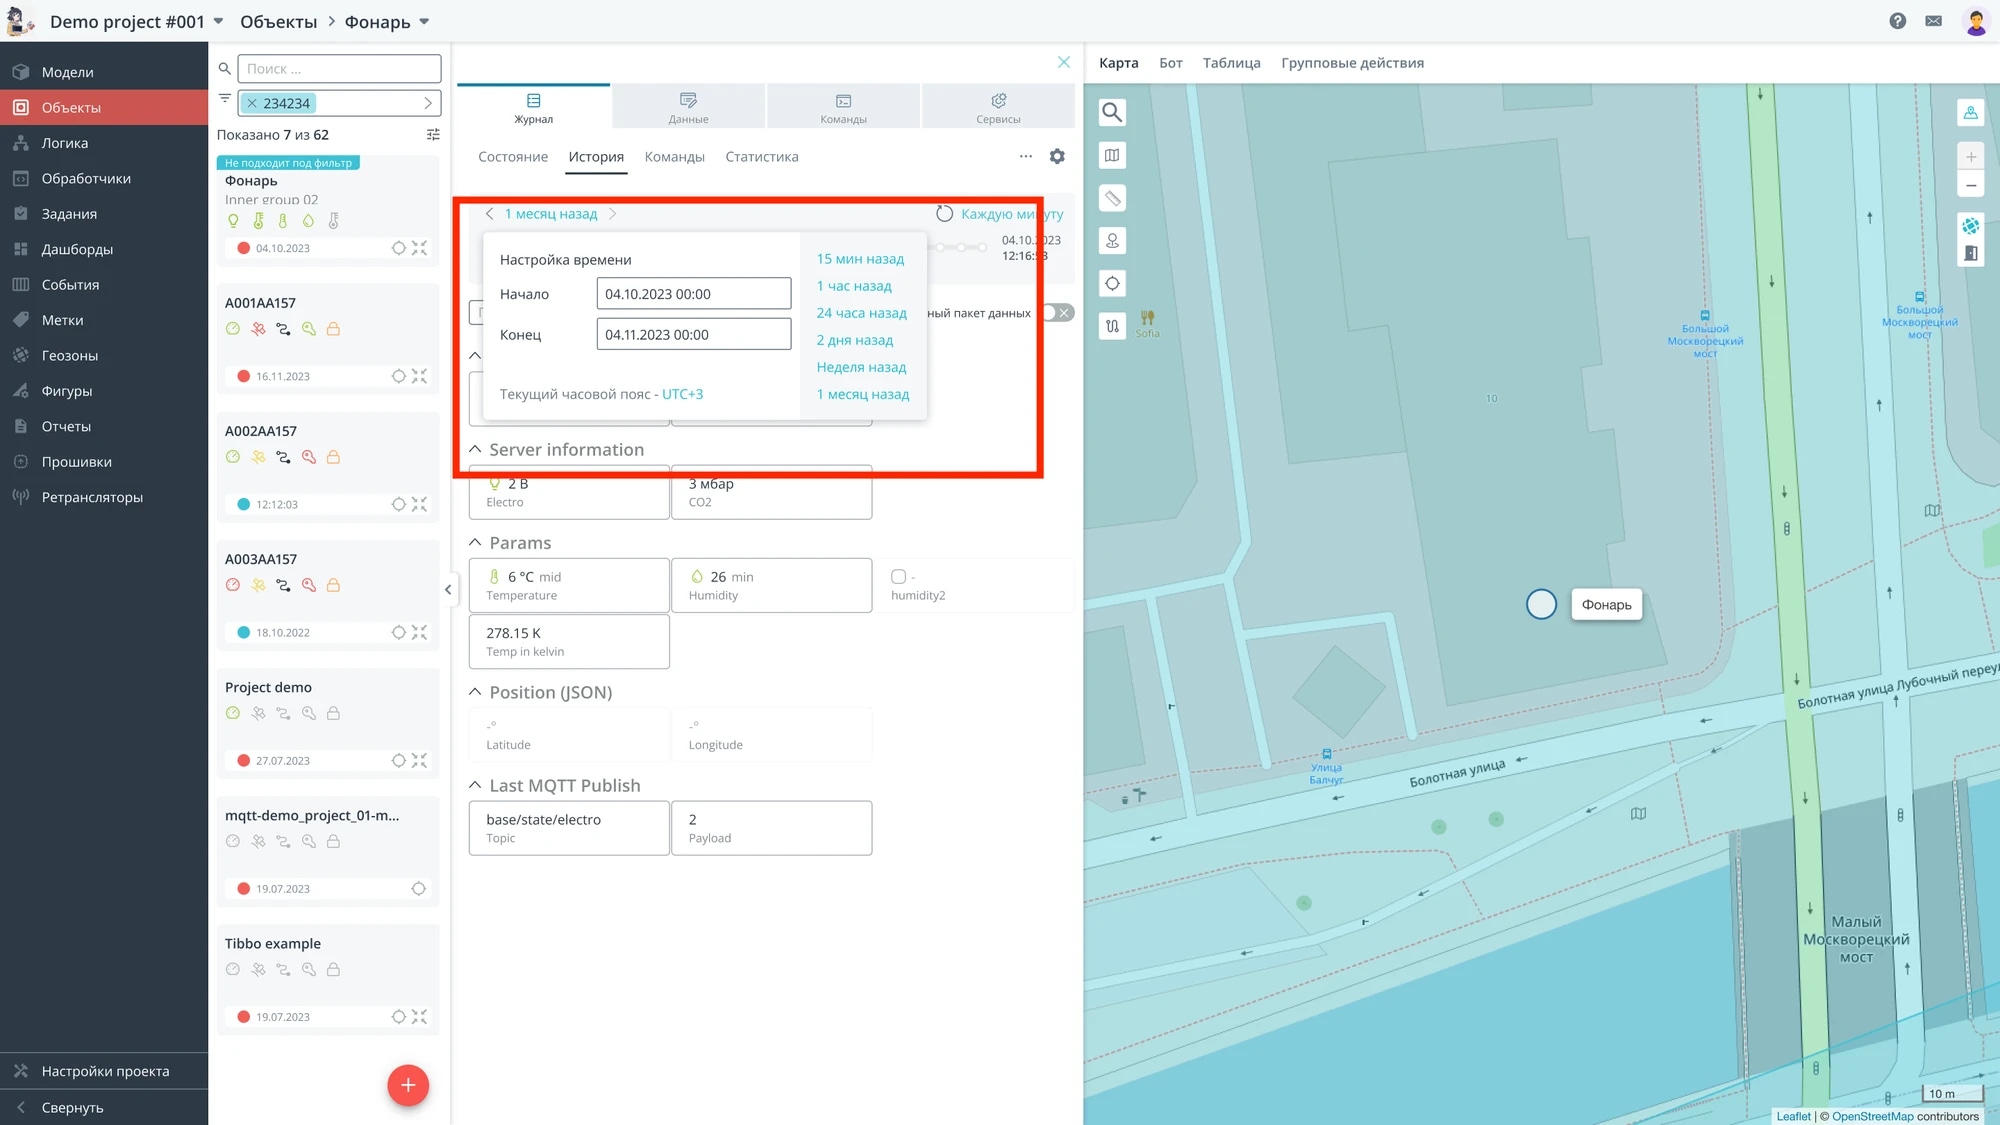Click the map search magnifier tool

1112,112
